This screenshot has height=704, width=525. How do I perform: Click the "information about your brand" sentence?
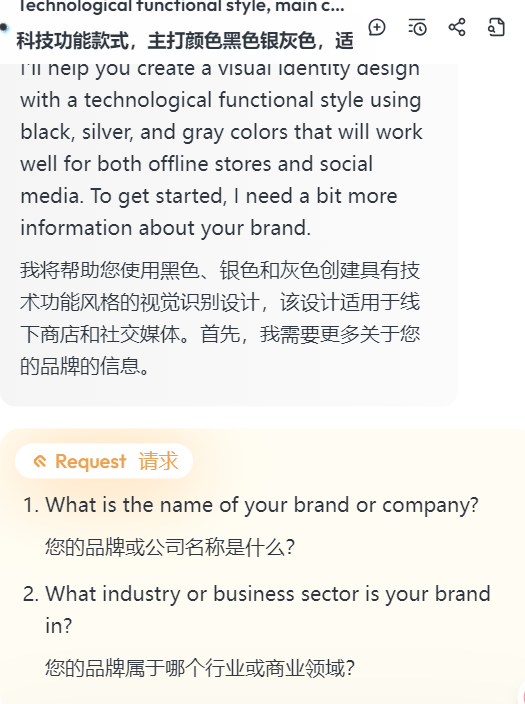(x=165, y=228)
